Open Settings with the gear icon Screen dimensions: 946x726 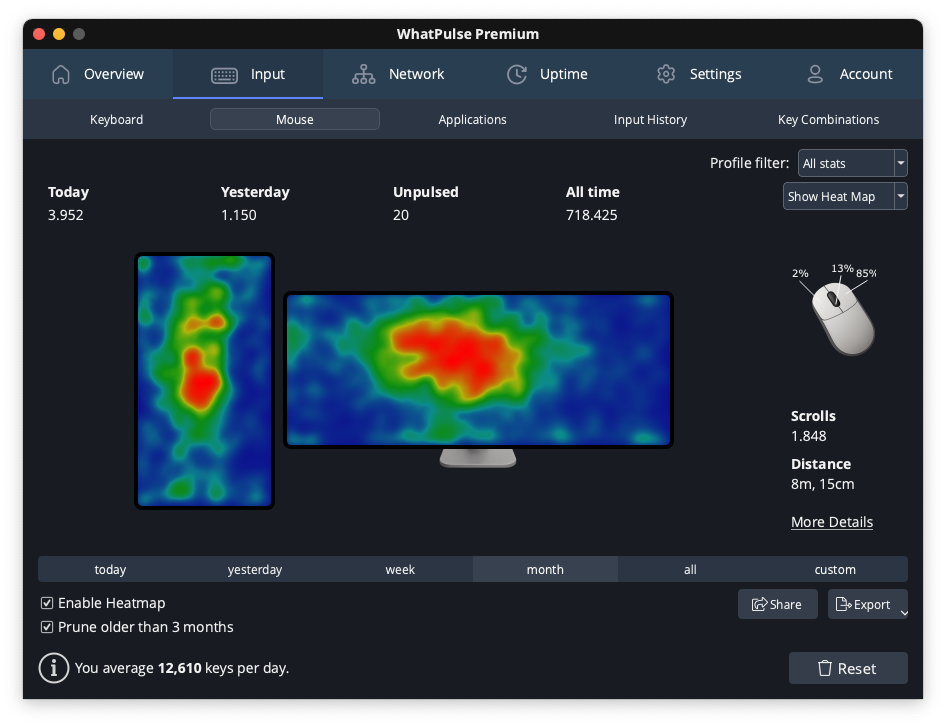click(666, 74)
